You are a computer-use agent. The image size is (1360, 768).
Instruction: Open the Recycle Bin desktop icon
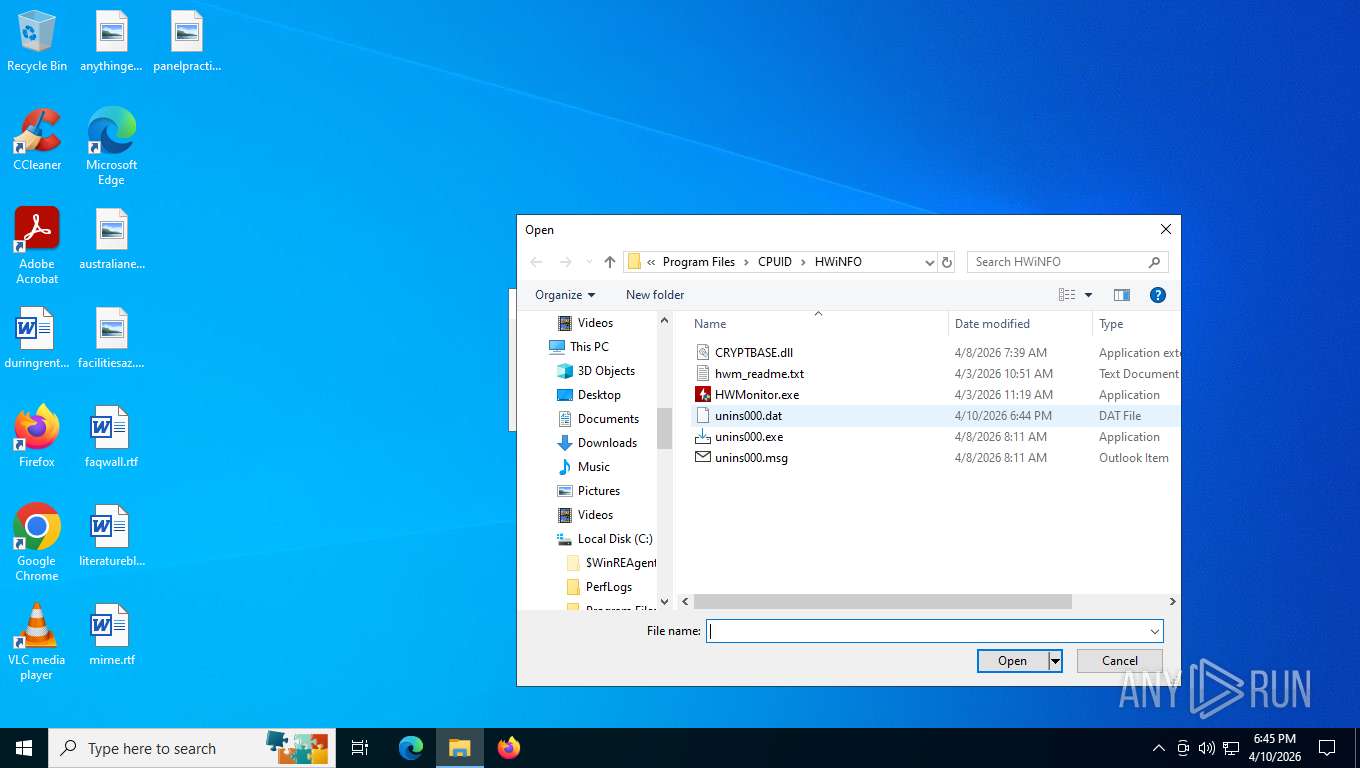pos(37,41)
